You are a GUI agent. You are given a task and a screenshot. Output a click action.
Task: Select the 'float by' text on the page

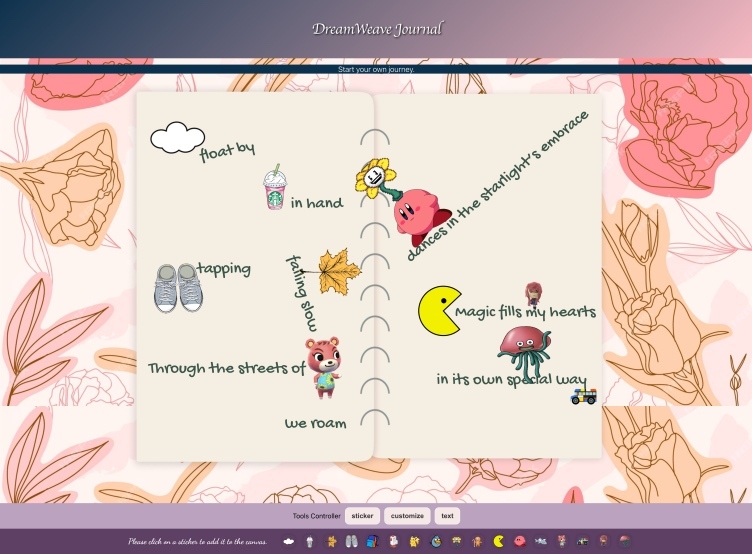(227, 152)
